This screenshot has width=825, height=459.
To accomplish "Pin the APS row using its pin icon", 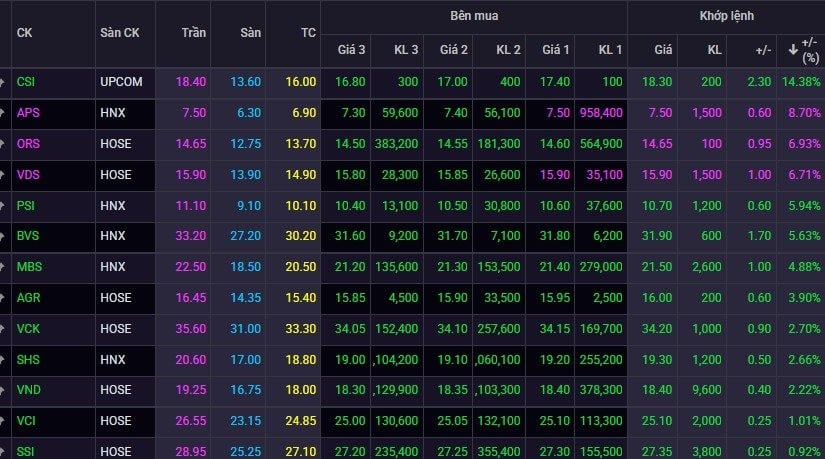I will click(x=2, y=113).
